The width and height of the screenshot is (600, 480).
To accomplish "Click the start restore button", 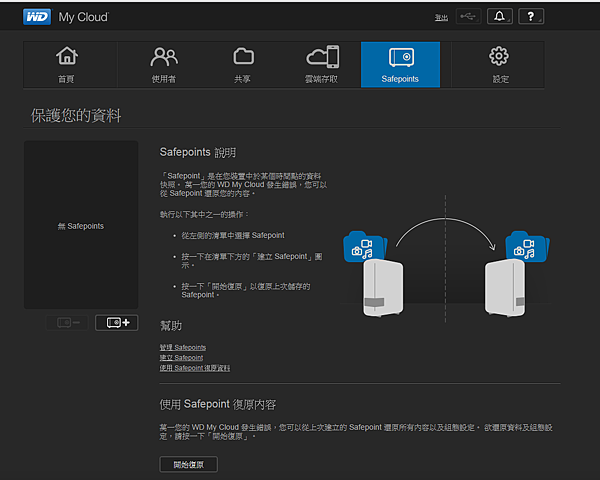I will coord(188,464).
